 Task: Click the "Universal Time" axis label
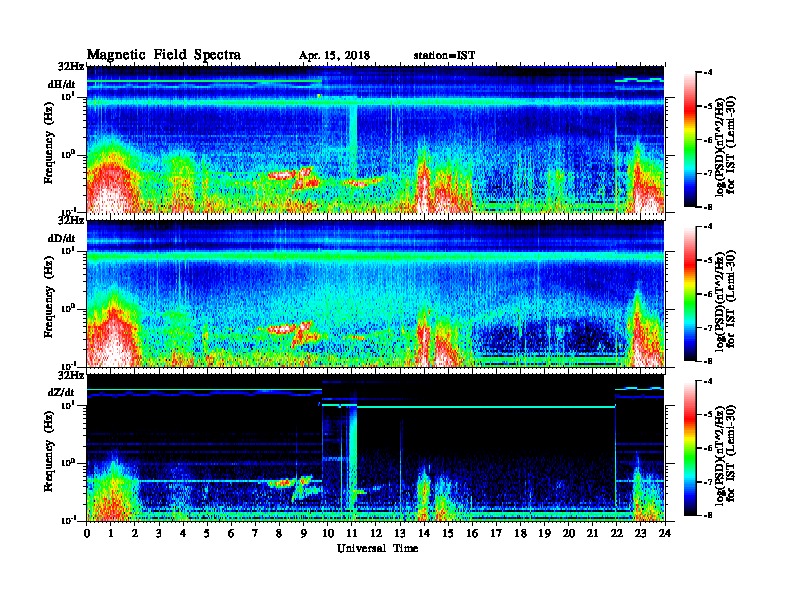coord(377,548)
